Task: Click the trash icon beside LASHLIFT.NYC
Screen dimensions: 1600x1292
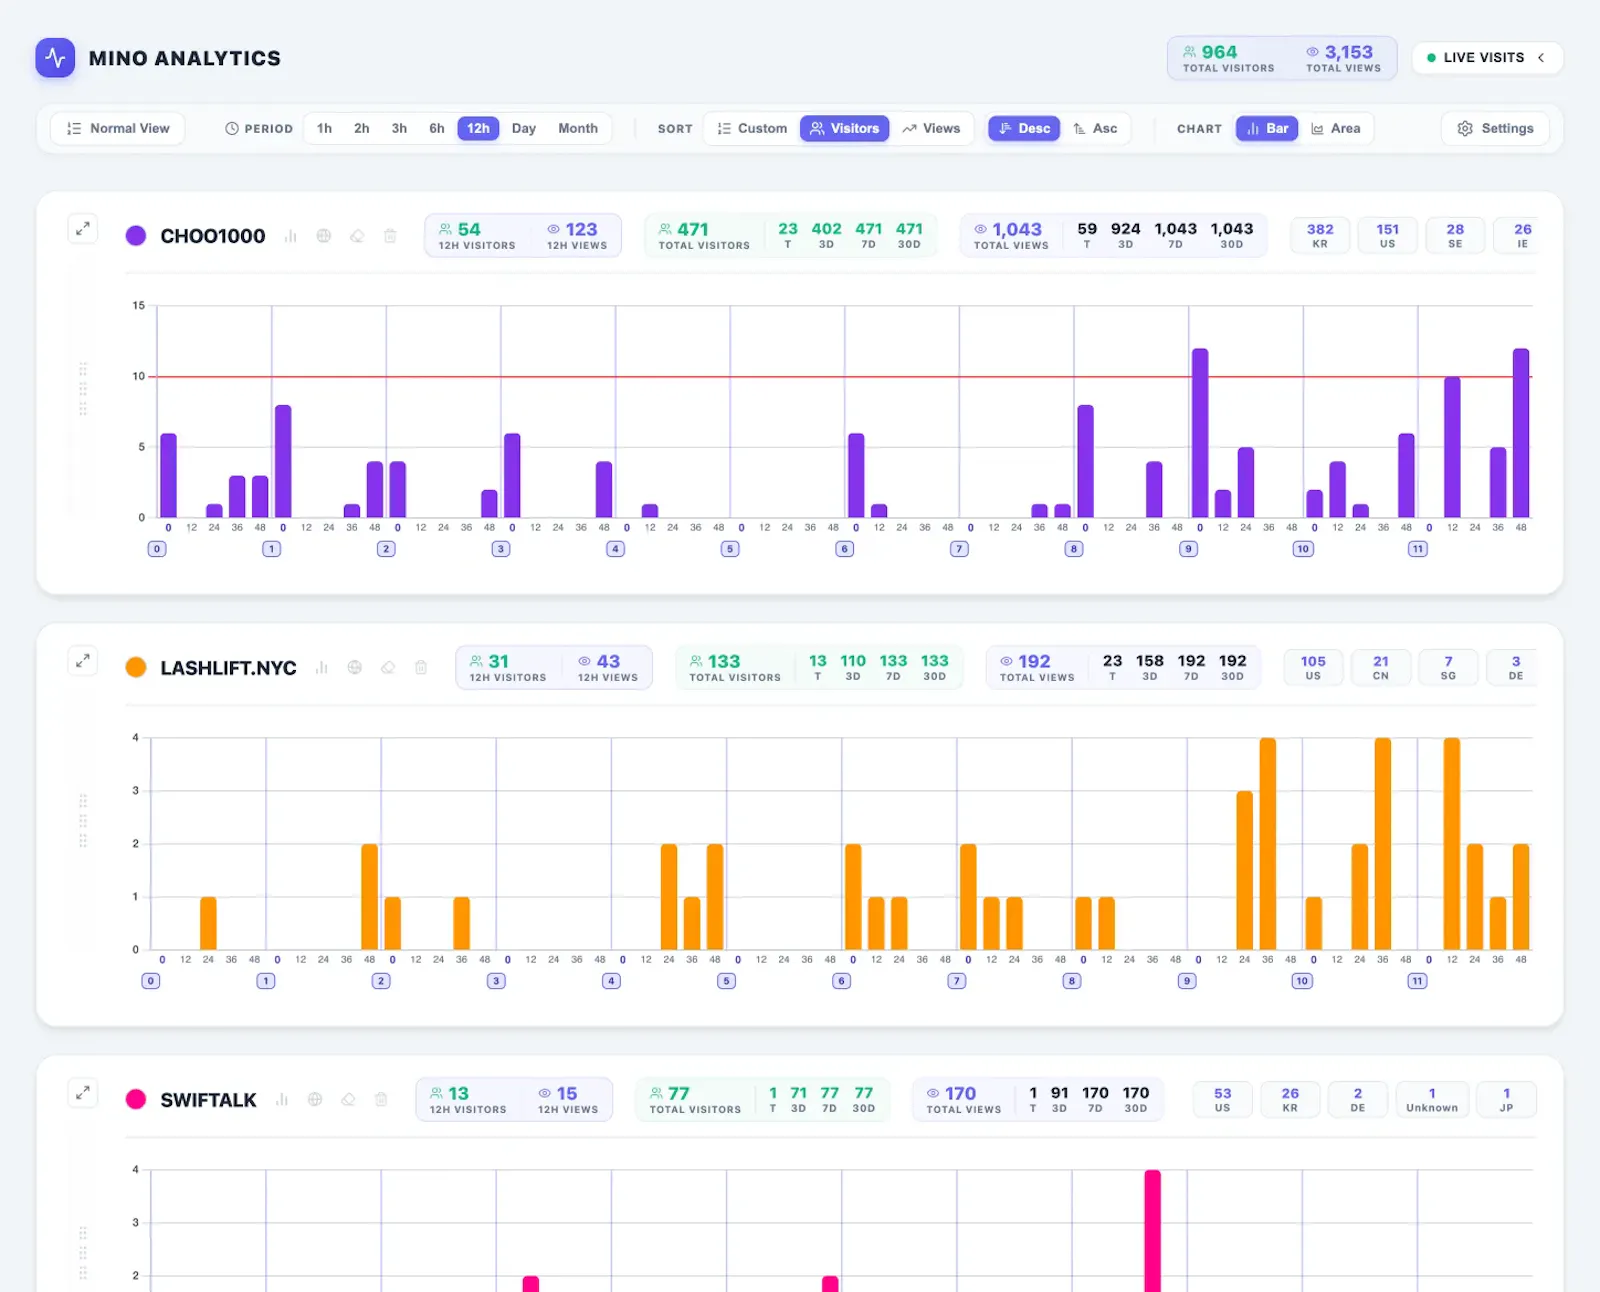Action: coord(421,668)
